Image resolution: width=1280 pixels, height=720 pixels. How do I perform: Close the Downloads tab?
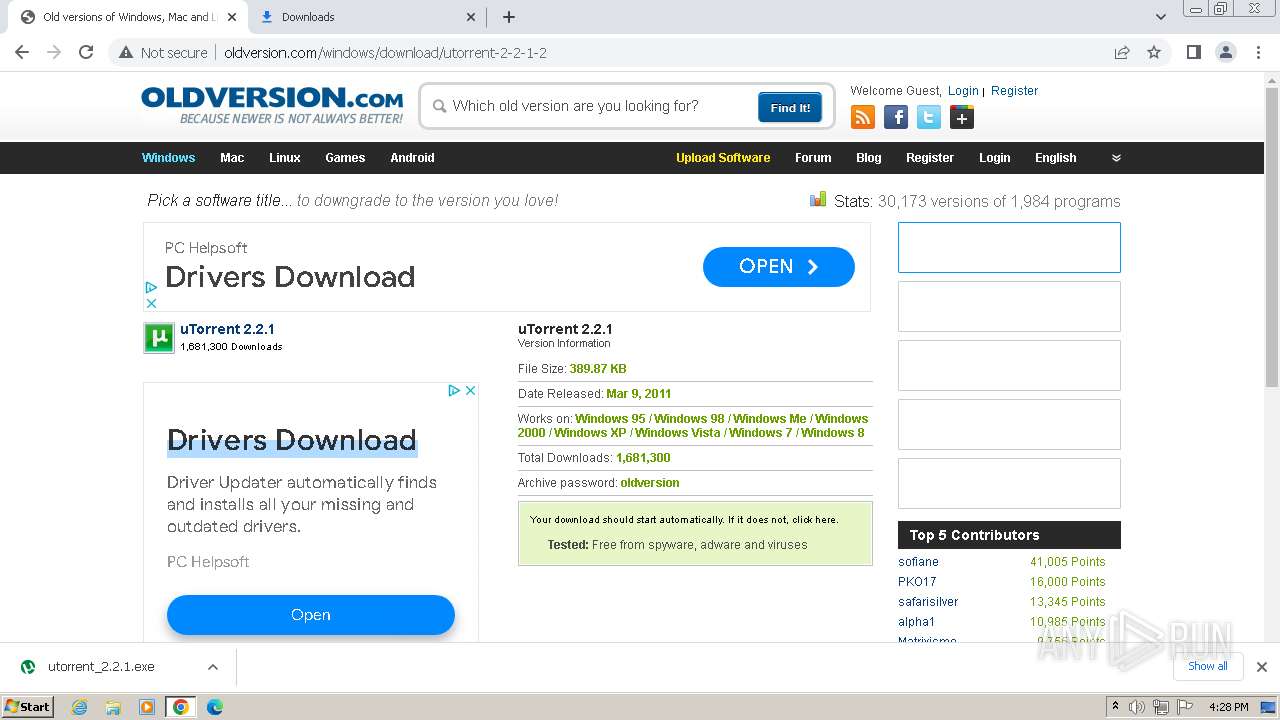(472, 17)
